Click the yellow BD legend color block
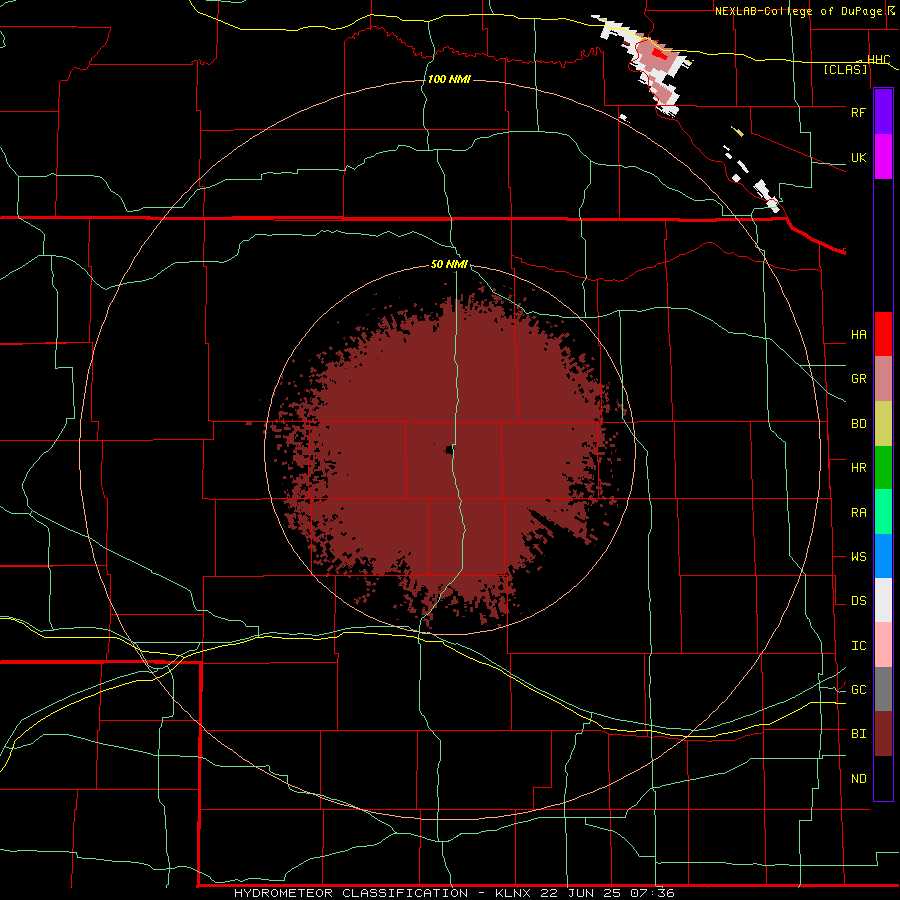Image resolution: width=900 pixels, height=900 pixels. click(x=883, y=423)
